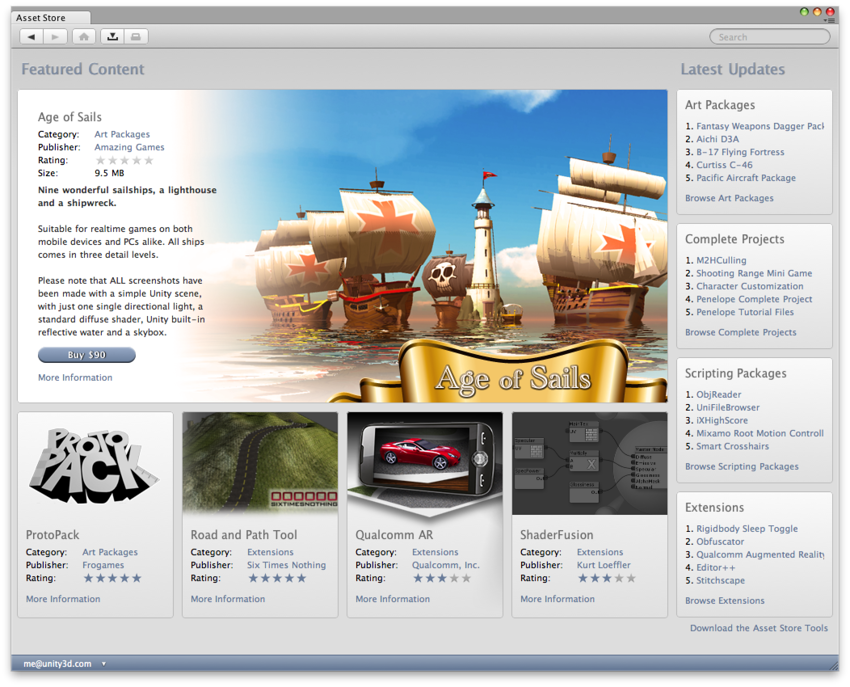Browse Art Packages in Latest Updates
Screen dimensions: 850x687
click(x=729, y=197)
